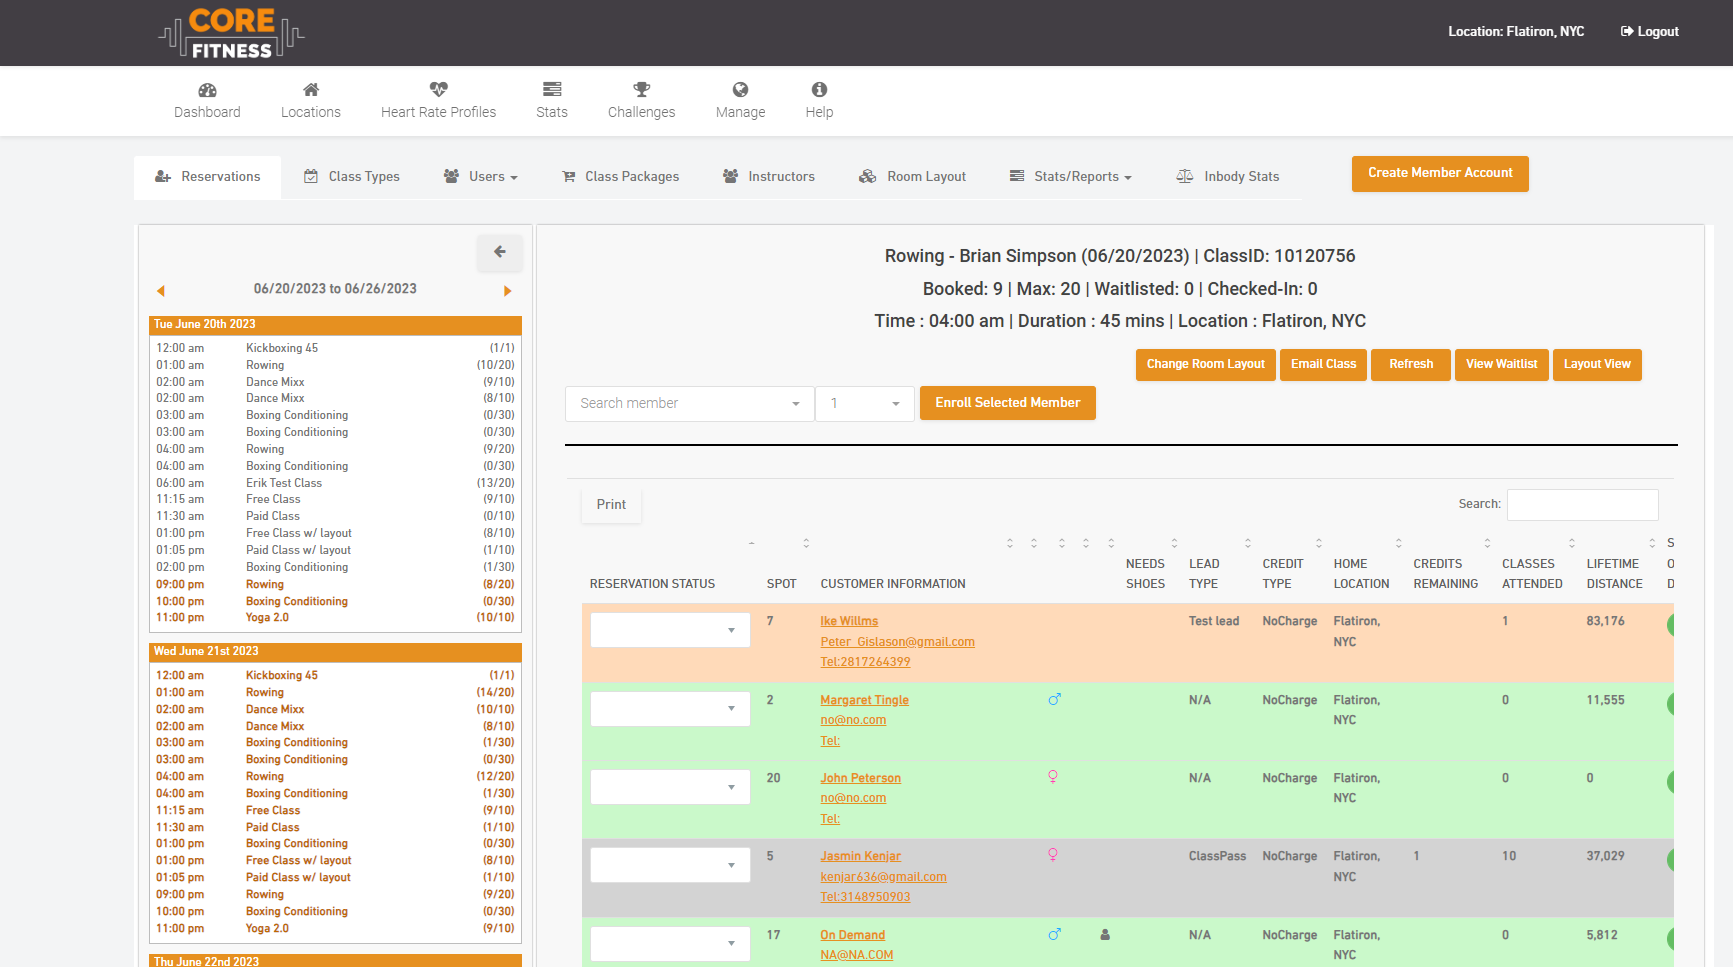Open reservation status dropdown for John Peterson

(x=670, y=787)
